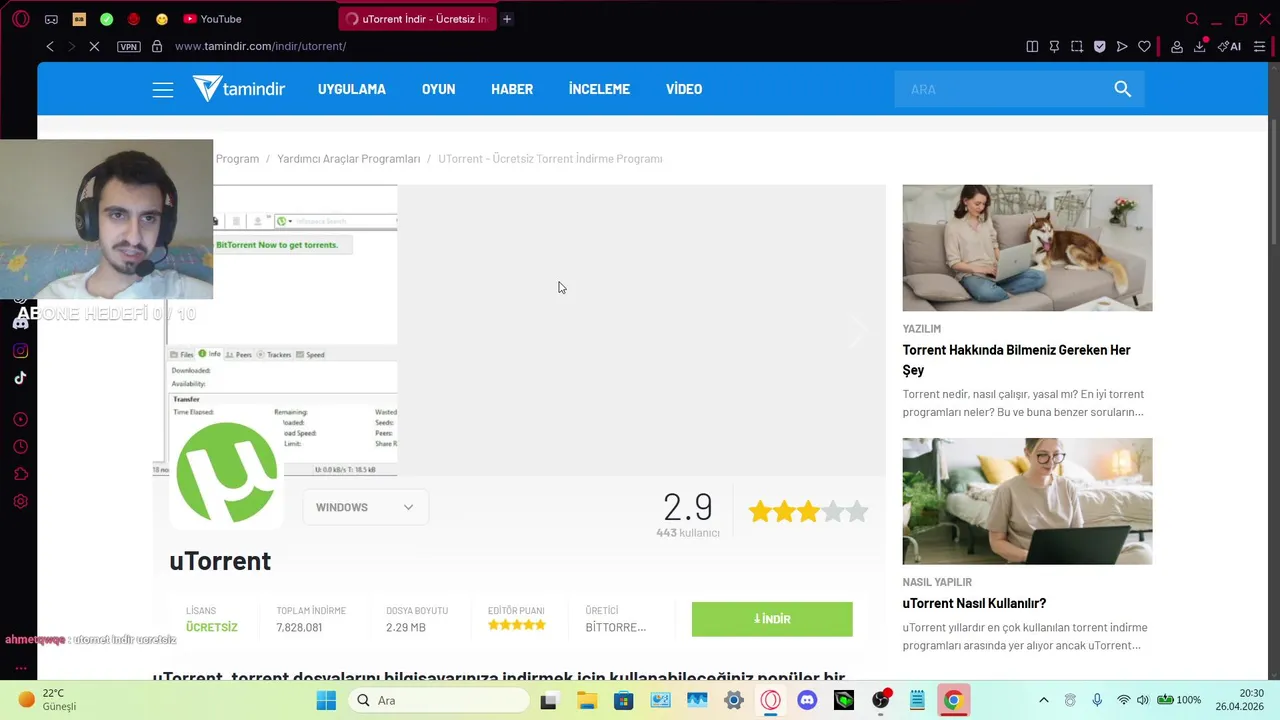The height and width of the screenshot is (720, 1280).
Task: Open File Explorer from the taskbar
Action: coord(586,700)
